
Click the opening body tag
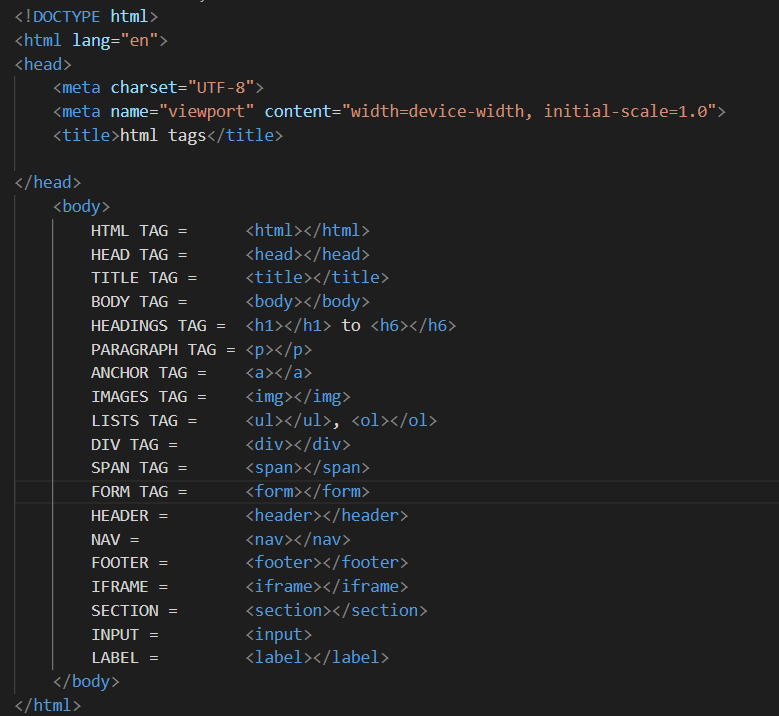point(81,206)
